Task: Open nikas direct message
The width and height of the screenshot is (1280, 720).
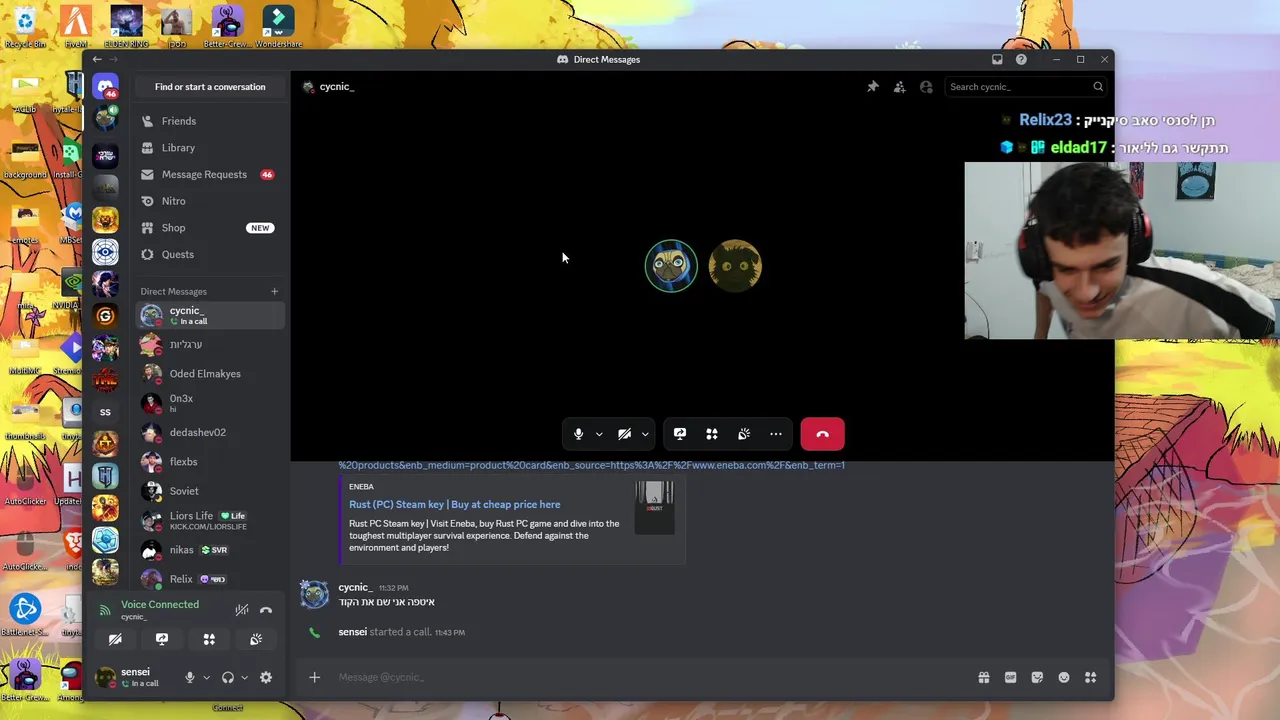Action: pyautogui.click(x=210, y=550)
